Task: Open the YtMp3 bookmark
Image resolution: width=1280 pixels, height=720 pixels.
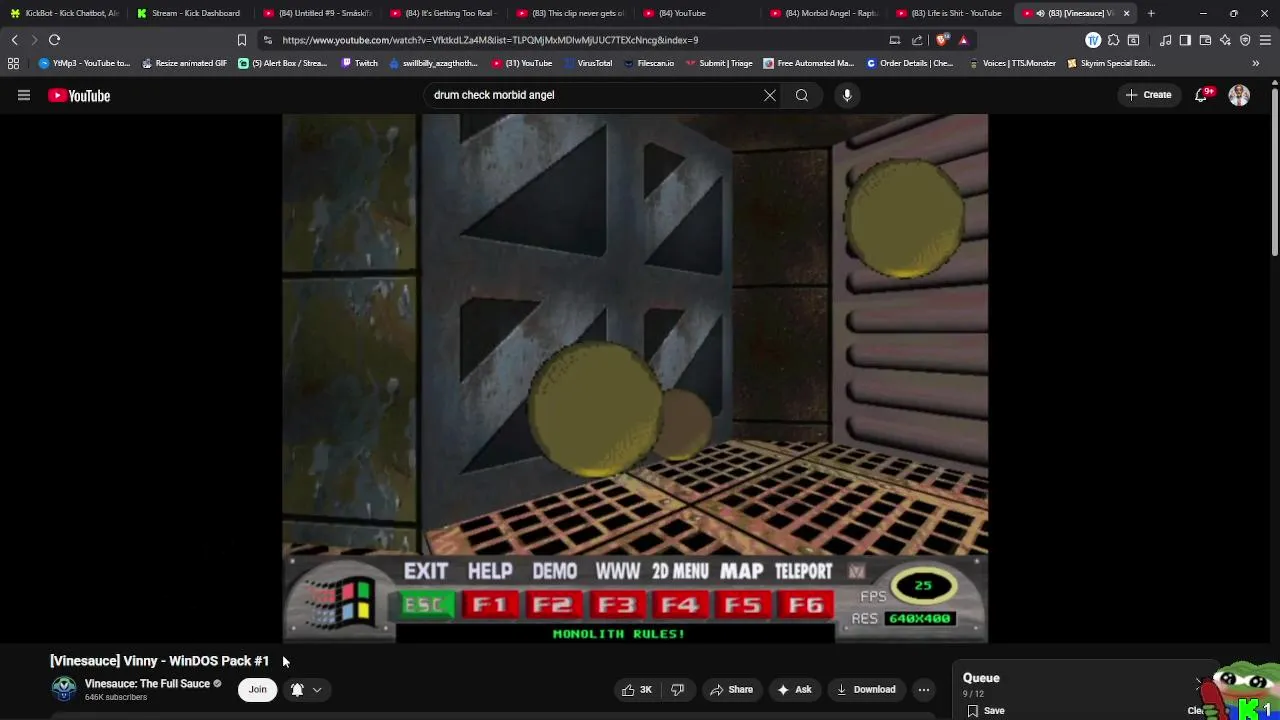Action: click(x=84, y=63)
